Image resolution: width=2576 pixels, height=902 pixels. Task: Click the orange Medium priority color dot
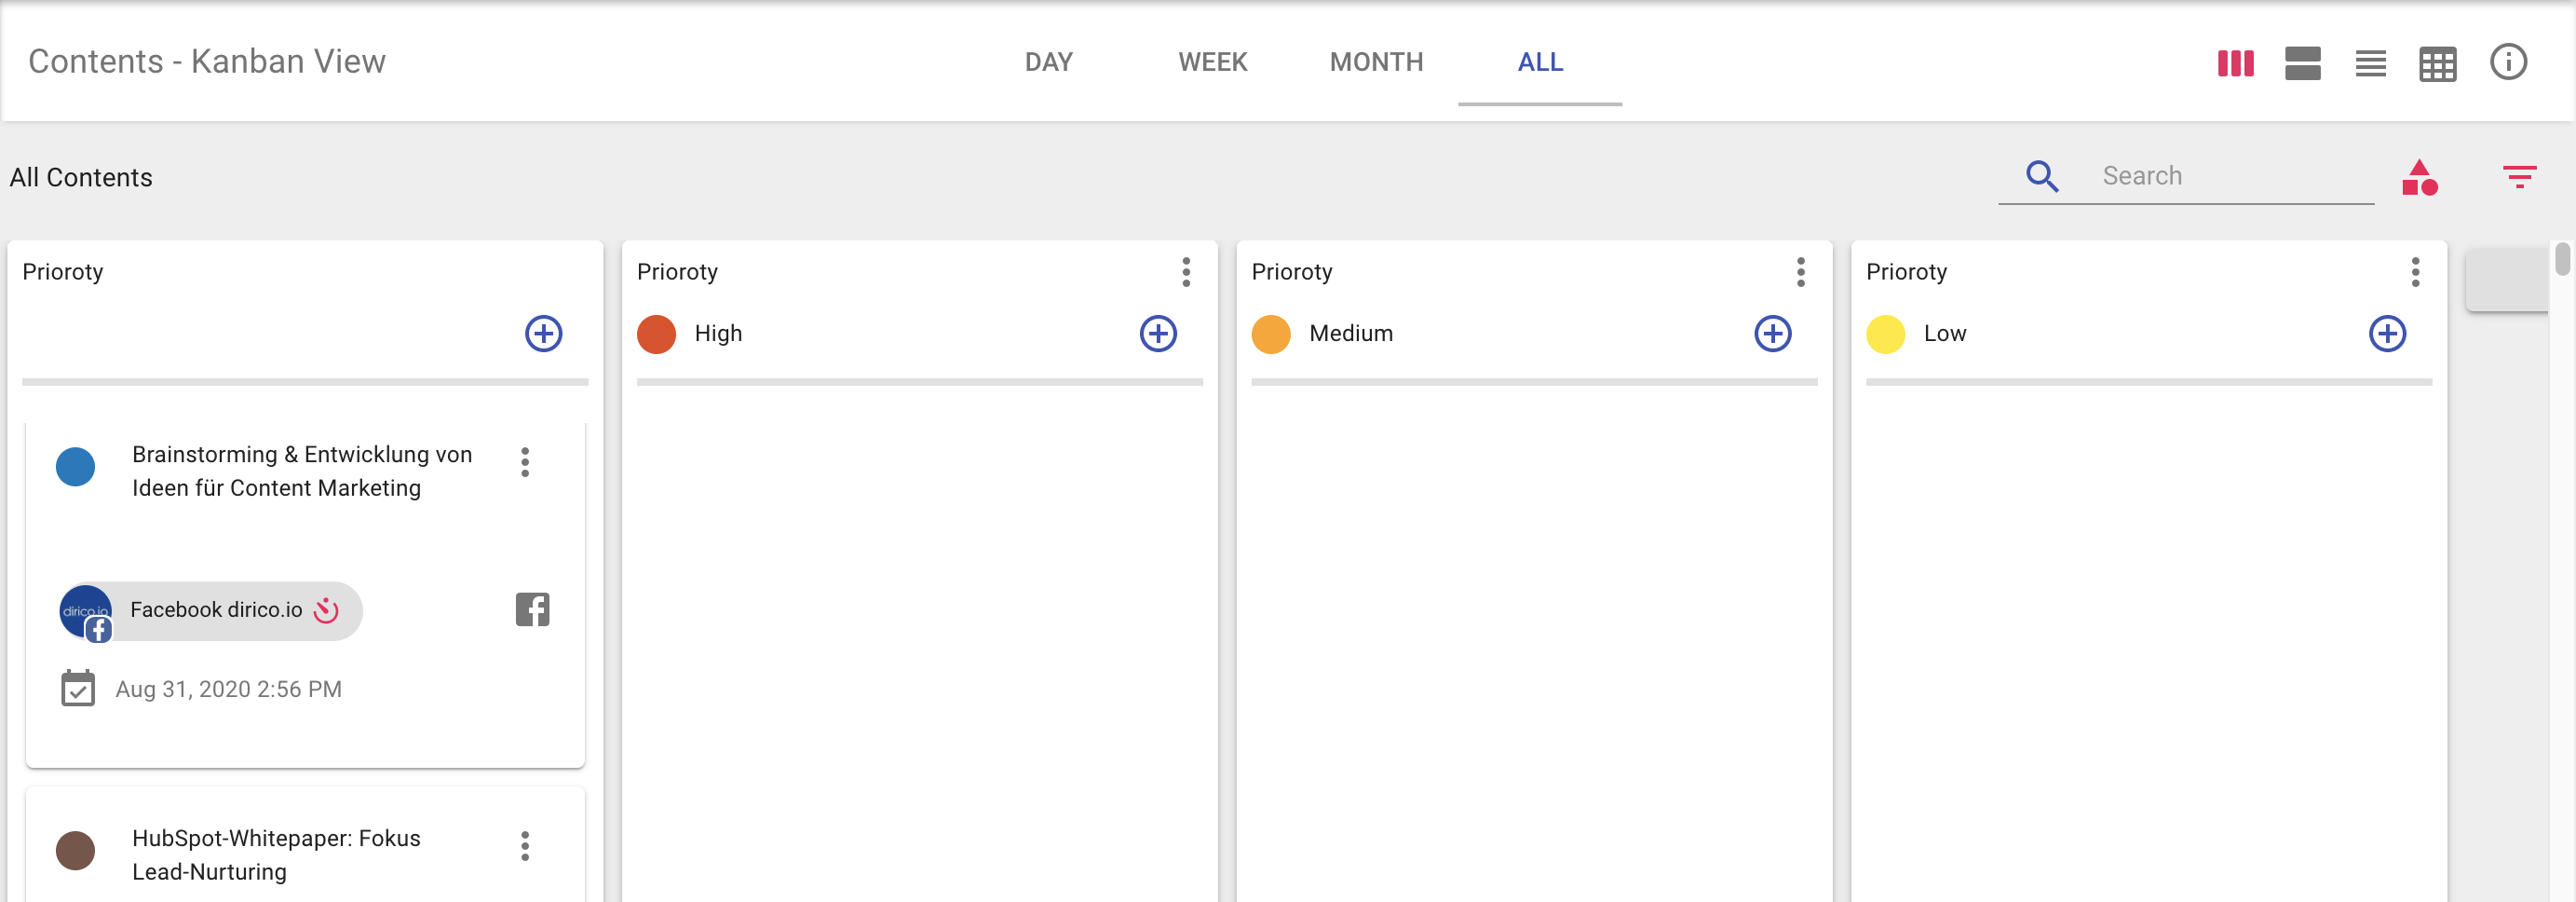coord(1271,334)
